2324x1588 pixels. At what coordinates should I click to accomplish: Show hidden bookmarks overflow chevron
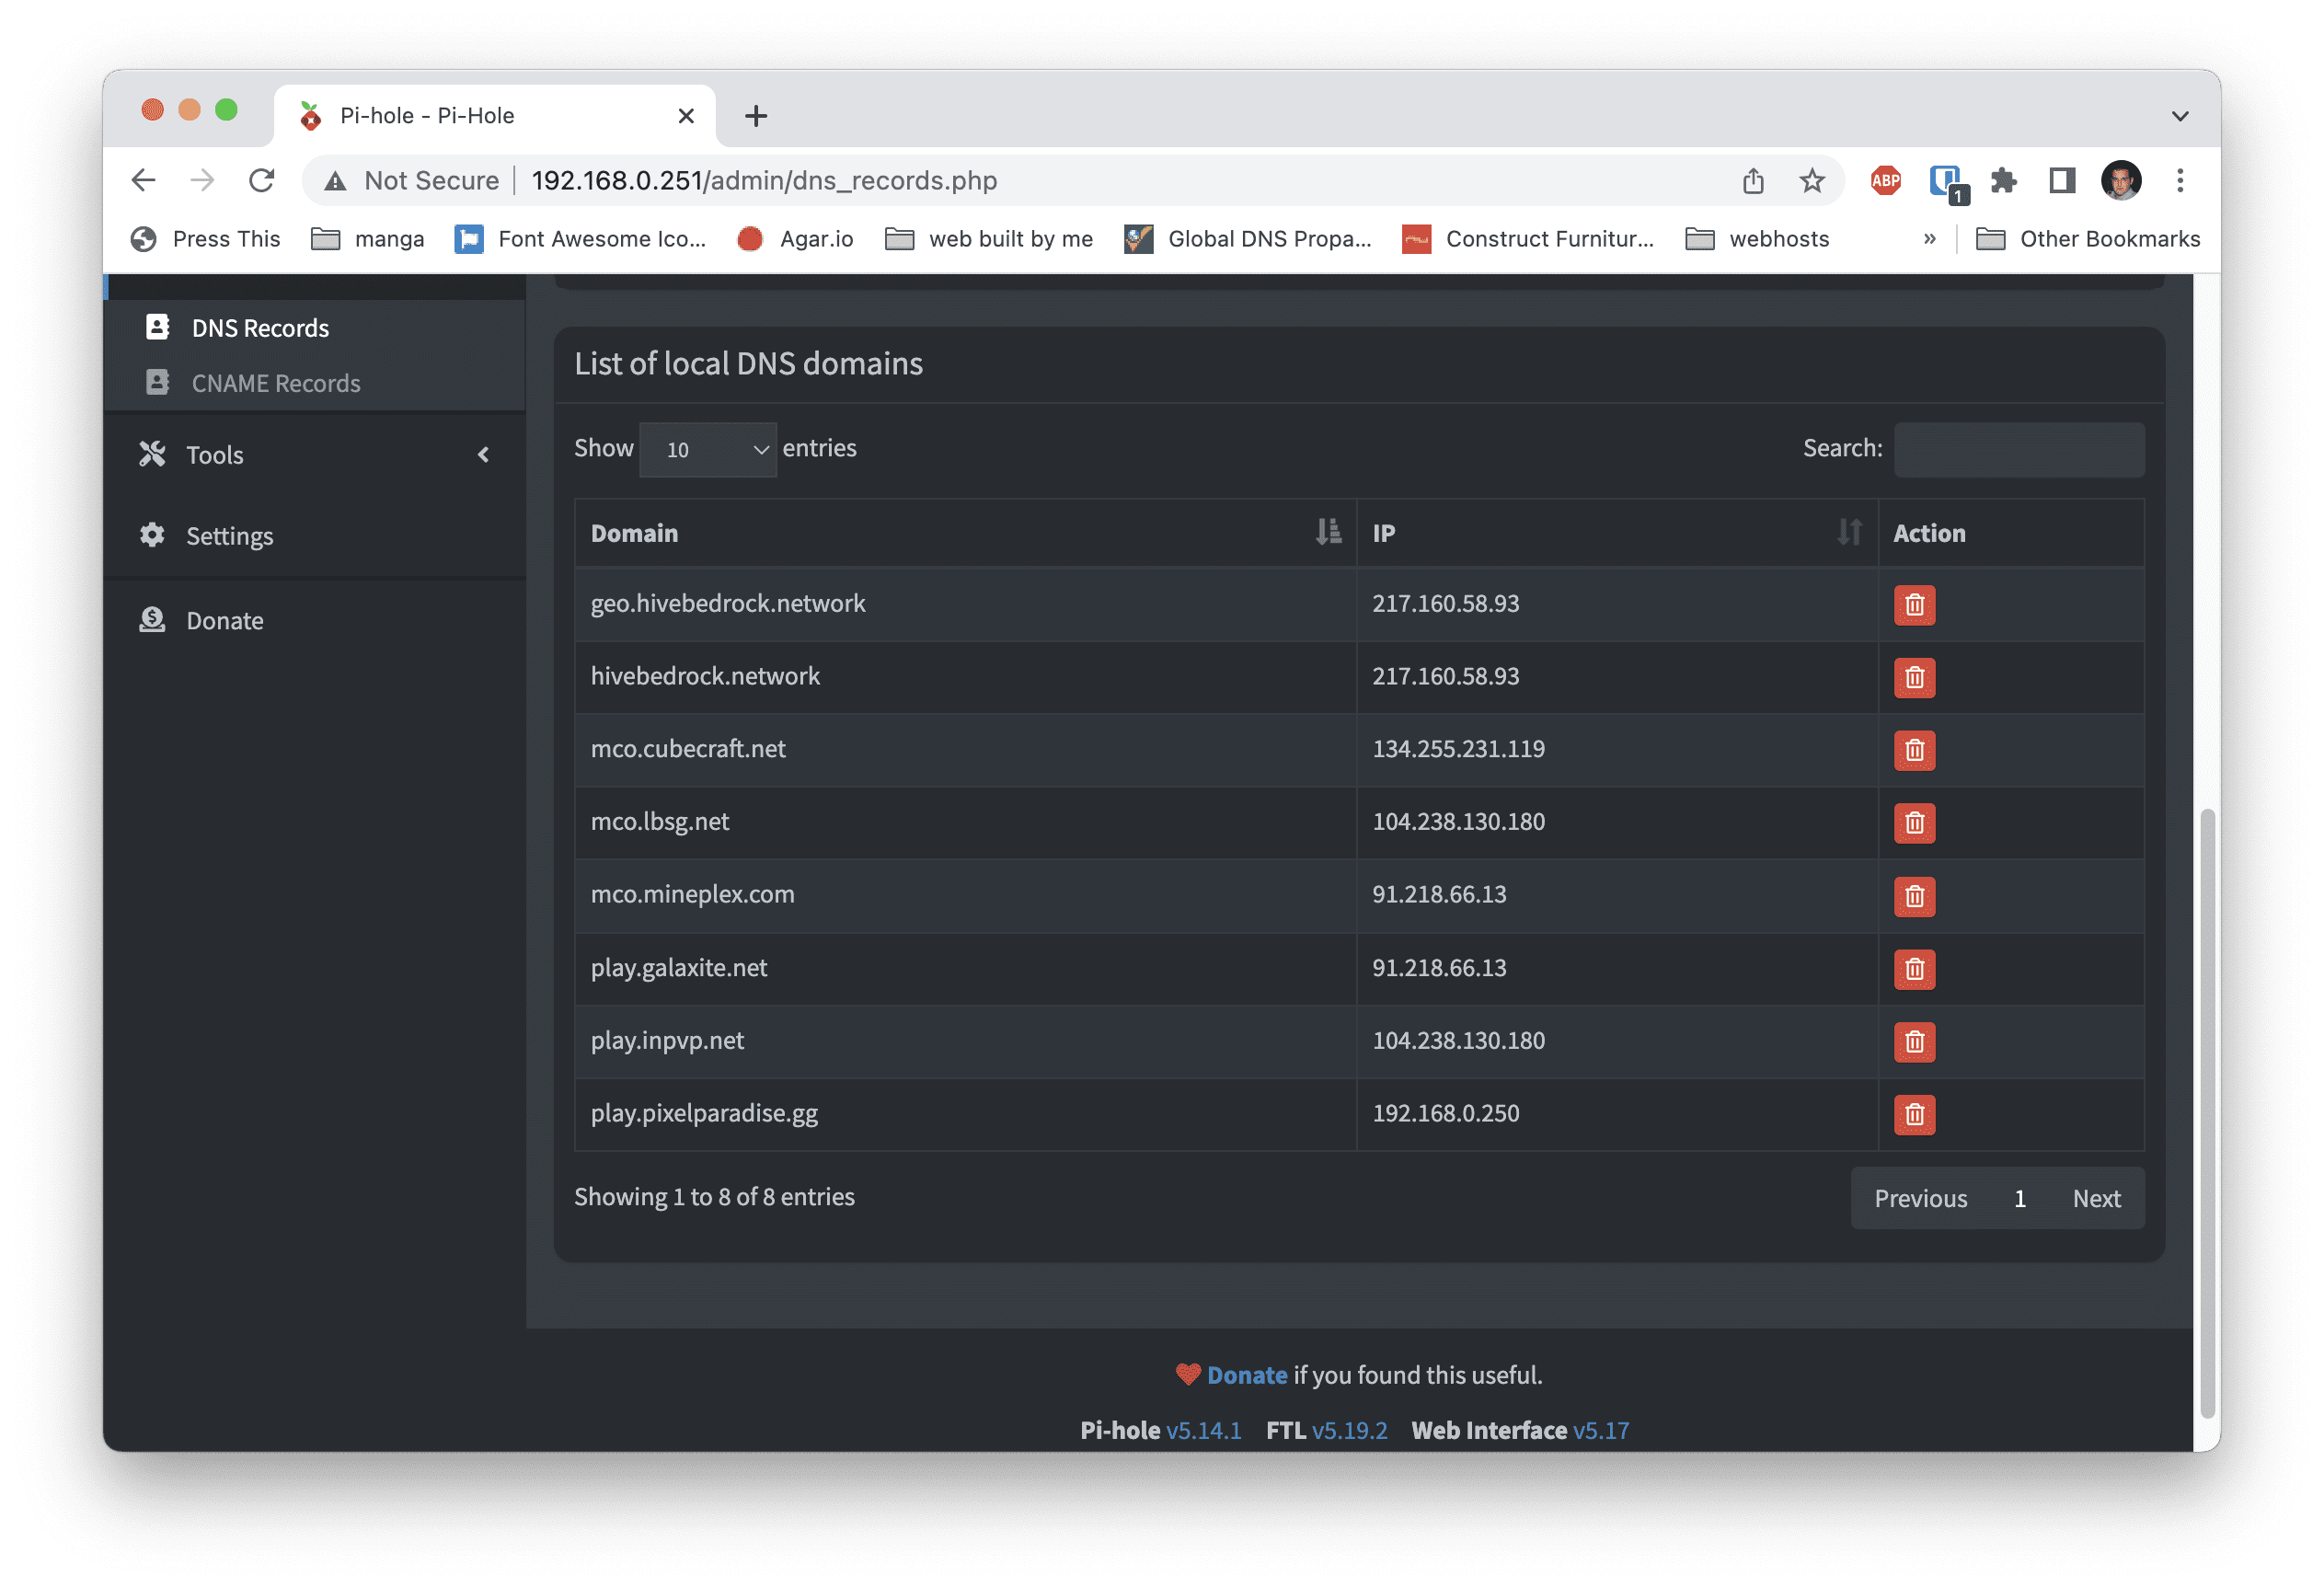(1929, 239)
